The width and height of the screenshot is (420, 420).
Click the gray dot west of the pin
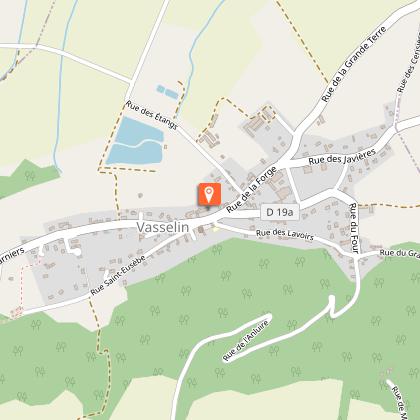point(140,195)
